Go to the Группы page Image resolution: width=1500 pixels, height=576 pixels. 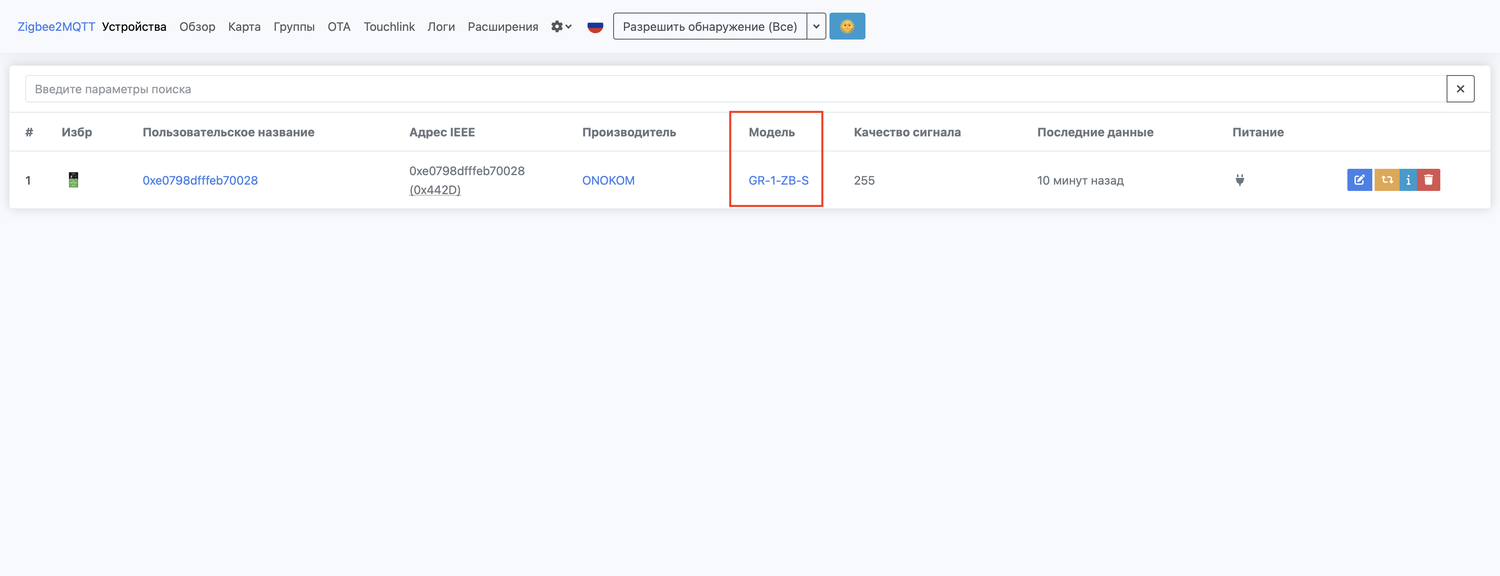(294, 27)
